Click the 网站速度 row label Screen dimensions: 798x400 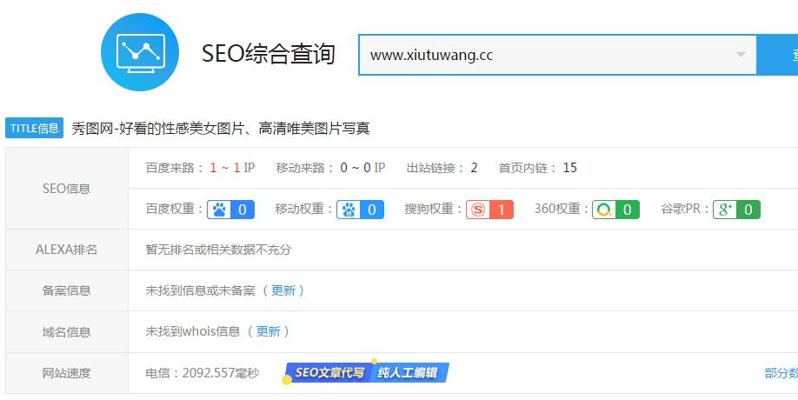pos(67,373)
